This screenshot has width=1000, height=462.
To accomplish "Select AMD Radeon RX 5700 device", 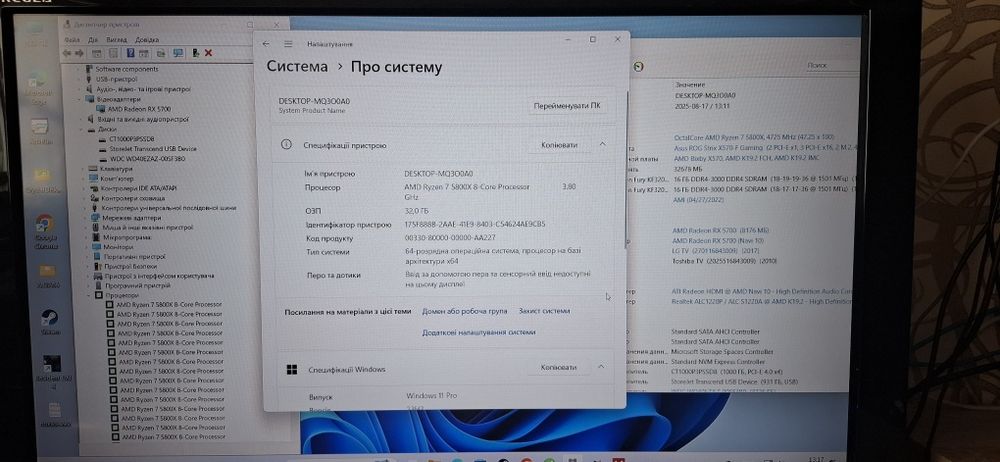I will pyautogui.click(x=138, y=109).
